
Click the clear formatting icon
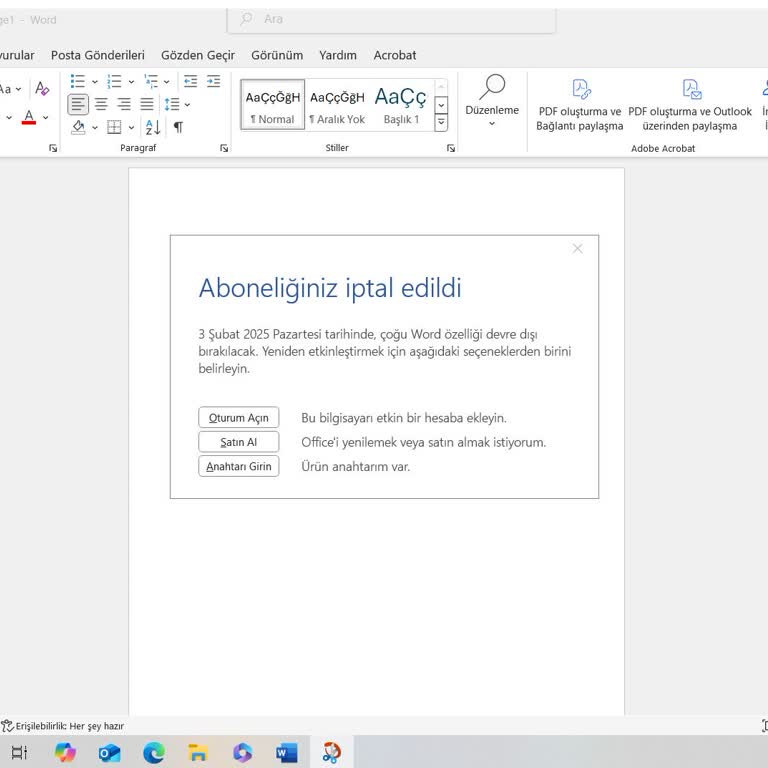pos(42,89)
